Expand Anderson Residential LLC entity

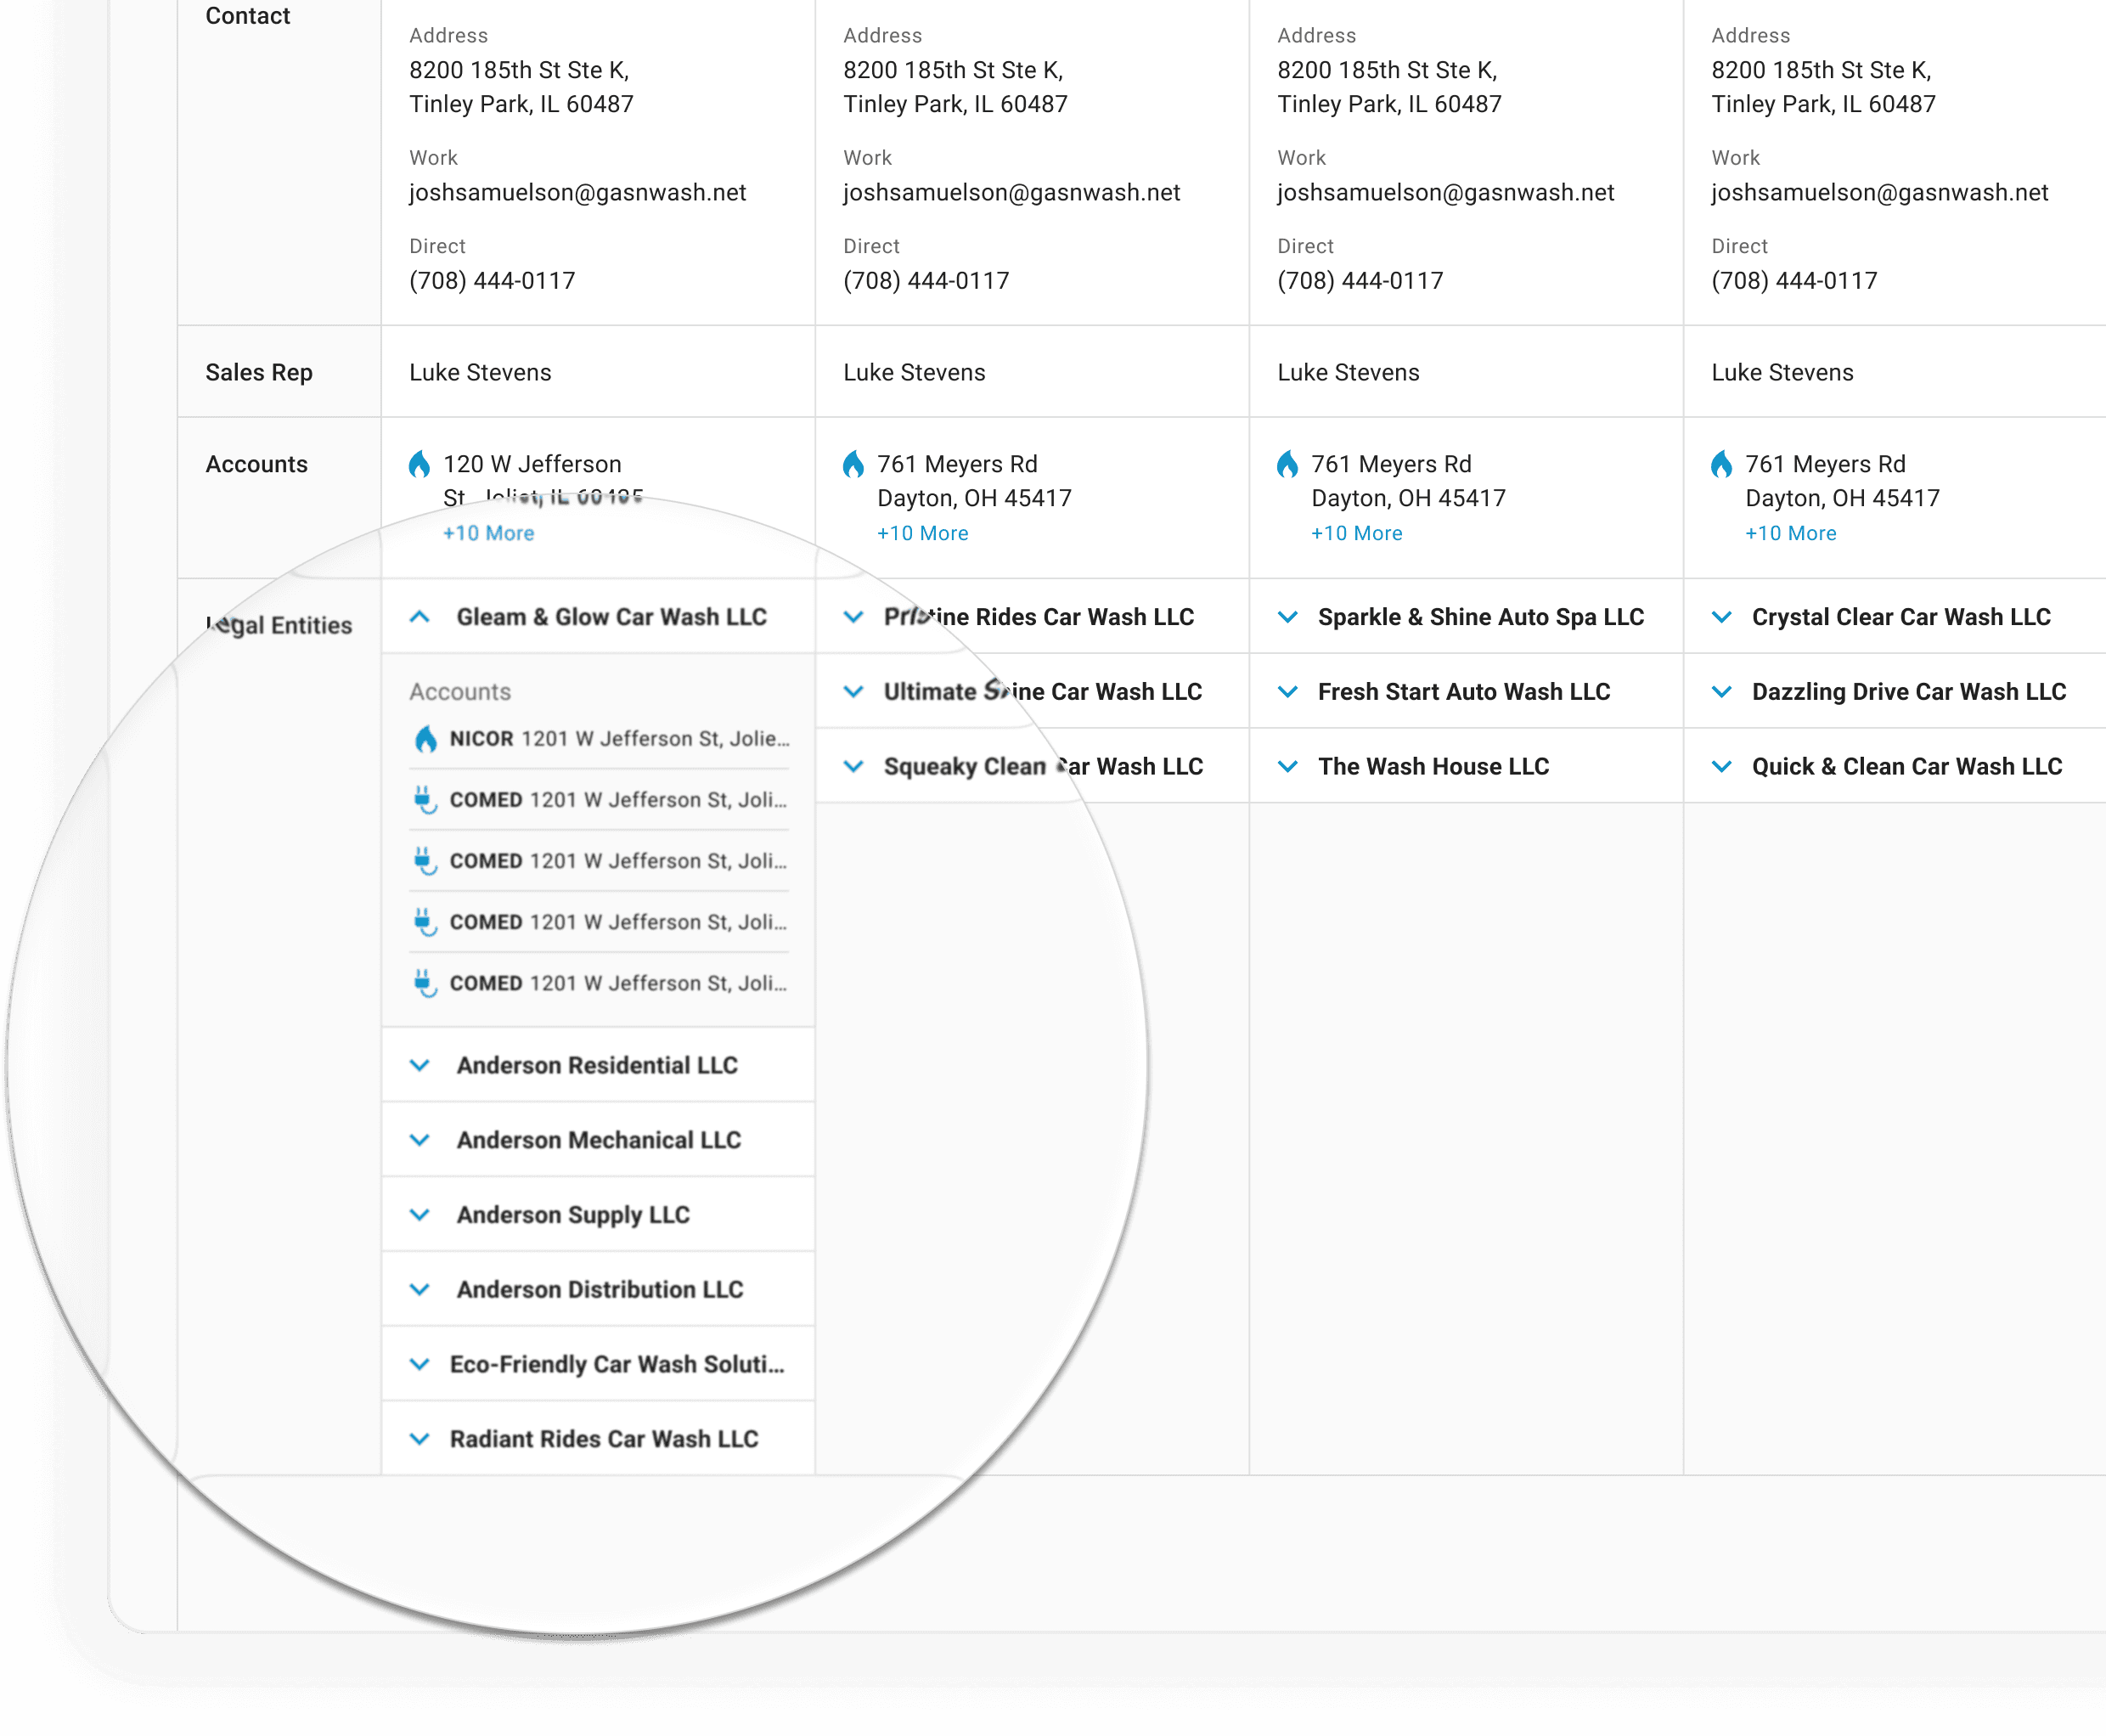pyautogui.click(x=420, y=1065)
